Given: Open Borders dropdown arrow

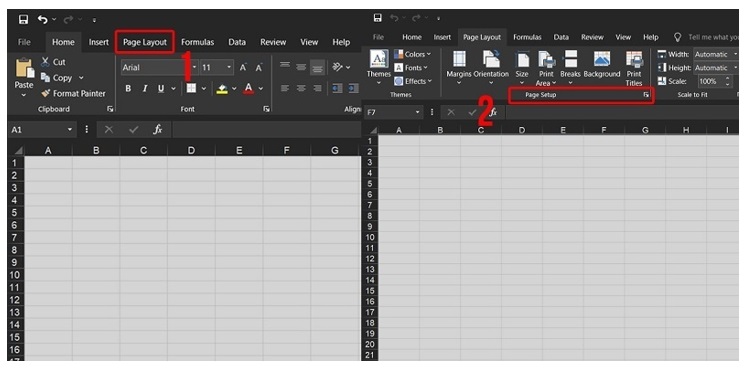Looking at the screenshot, I should pyautogui.click(x=204, y=88).
